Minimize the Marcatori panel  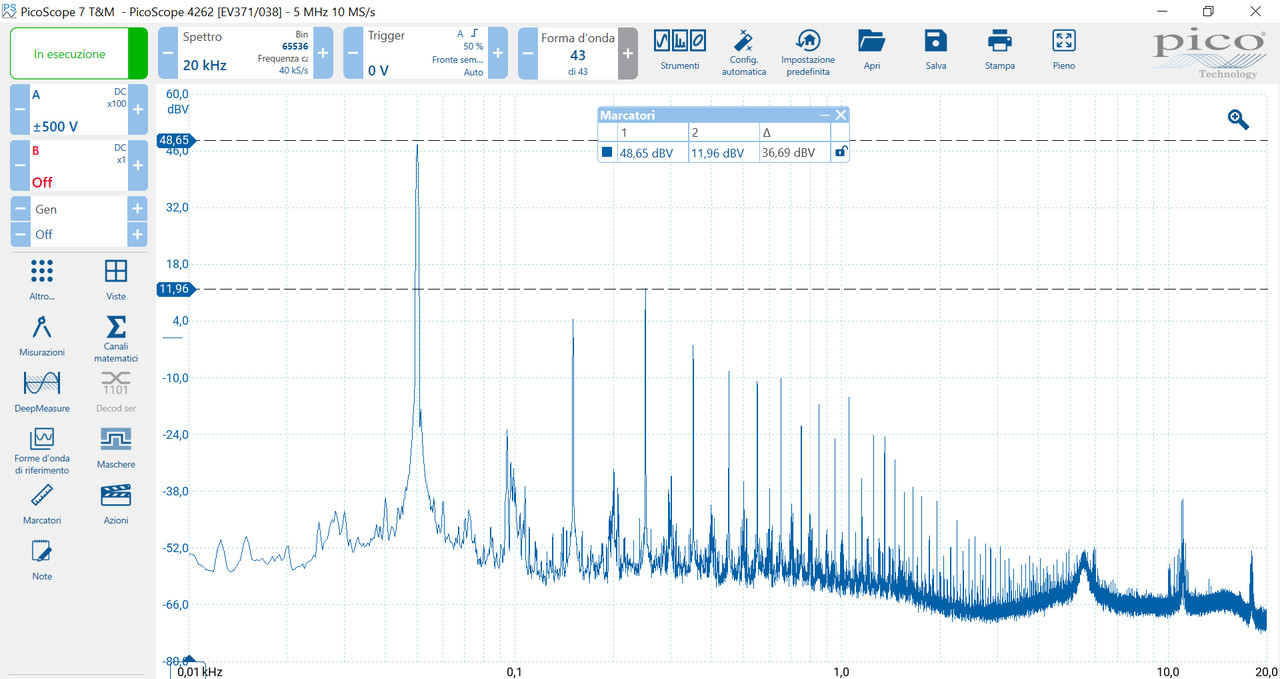coord(825,115)
